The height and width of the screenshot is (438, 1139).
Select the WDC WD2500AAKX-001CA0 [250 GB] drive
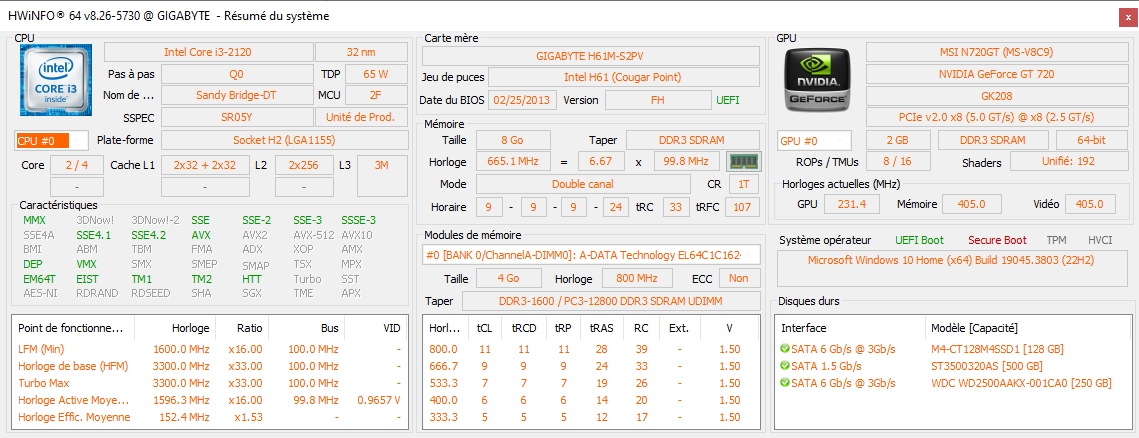coord(951,383)
